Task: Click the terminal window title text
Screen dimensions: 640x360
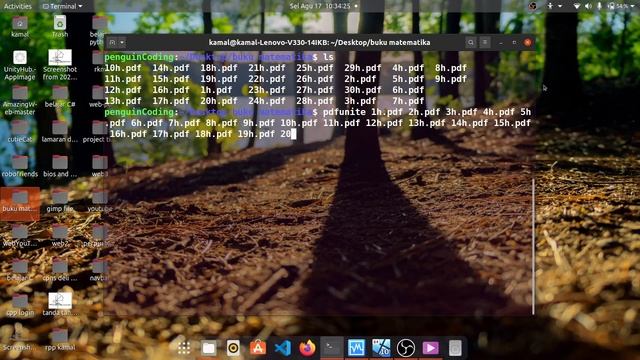Action: [319, 42]
